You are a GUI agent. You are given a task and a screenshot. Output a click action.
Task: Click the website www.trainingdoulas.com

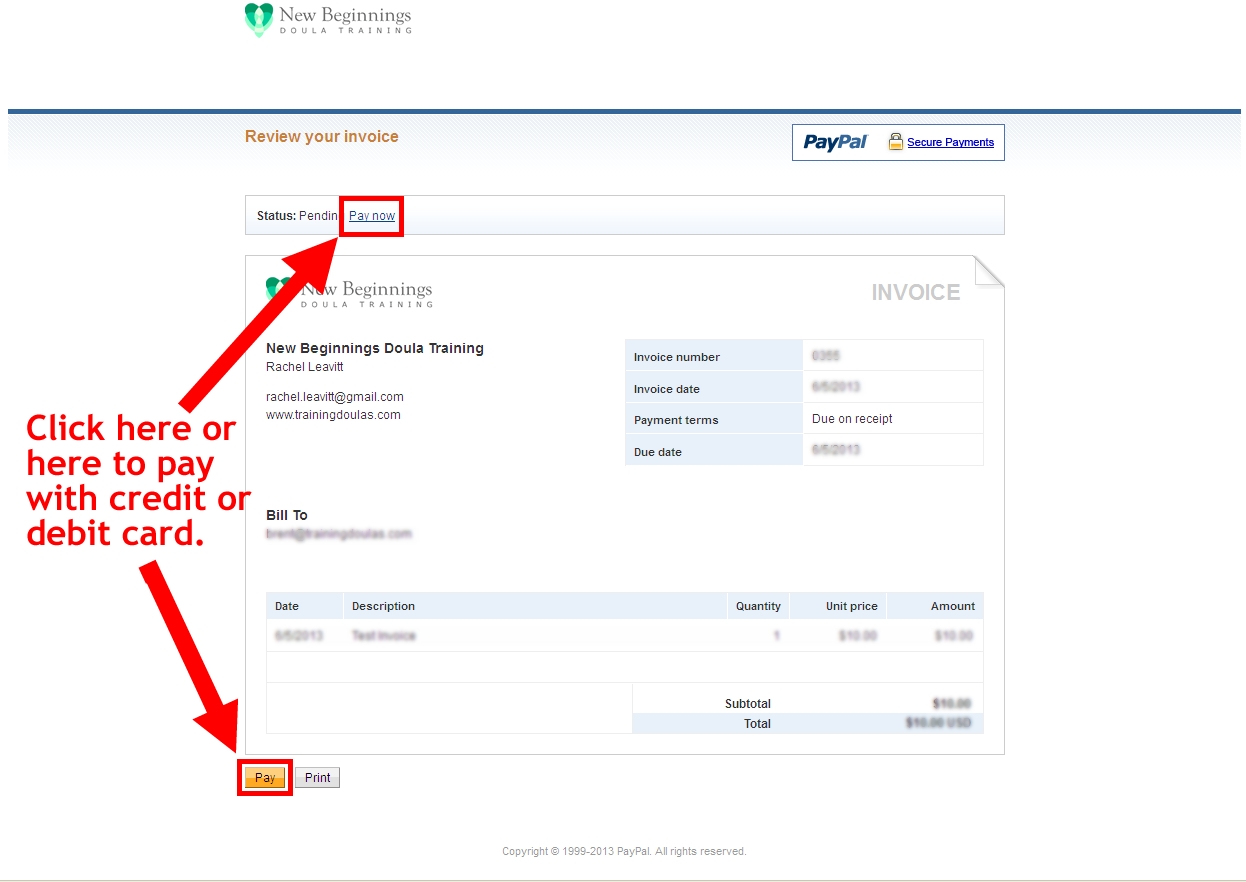click(333, 415)
